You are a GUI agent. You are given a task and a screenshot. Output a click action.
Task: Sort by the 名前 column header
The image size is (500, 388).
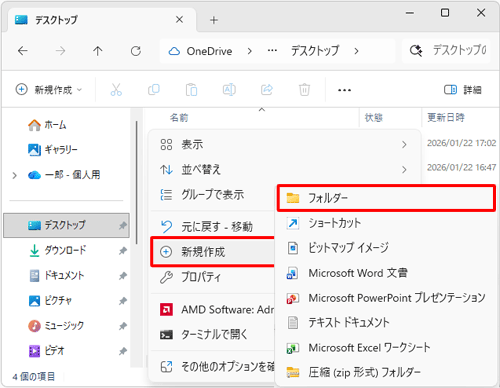(179, 117)
